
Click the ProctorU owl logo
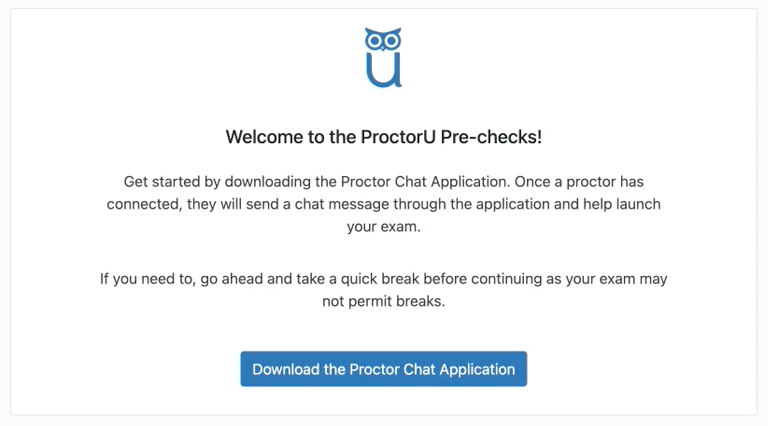pos(384,57)
